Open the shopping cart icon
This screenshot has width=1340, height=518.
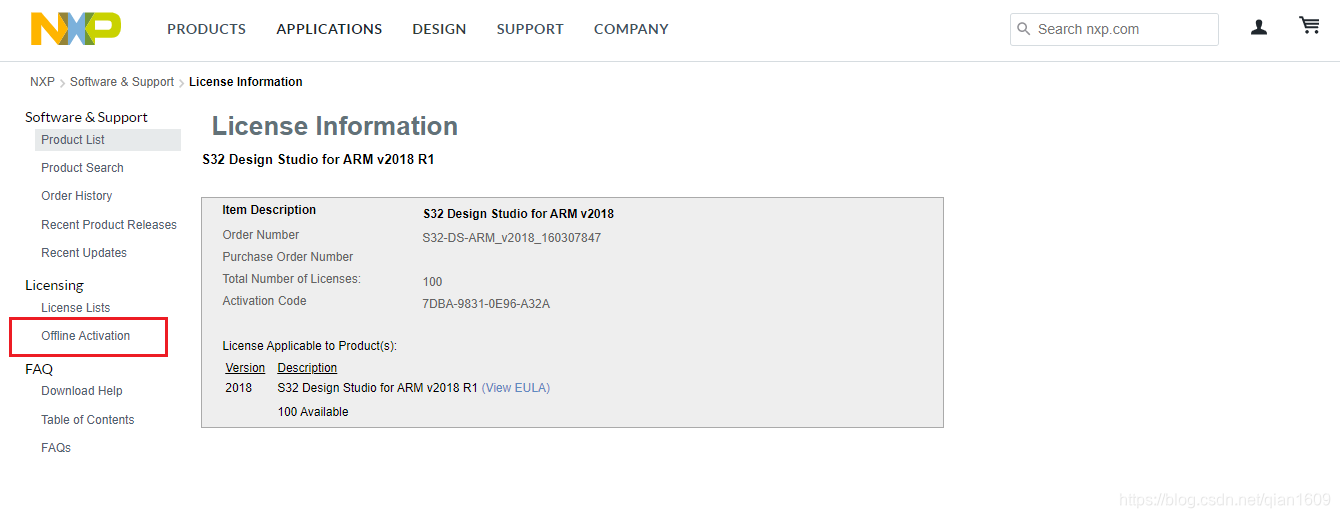(1309, 26)
